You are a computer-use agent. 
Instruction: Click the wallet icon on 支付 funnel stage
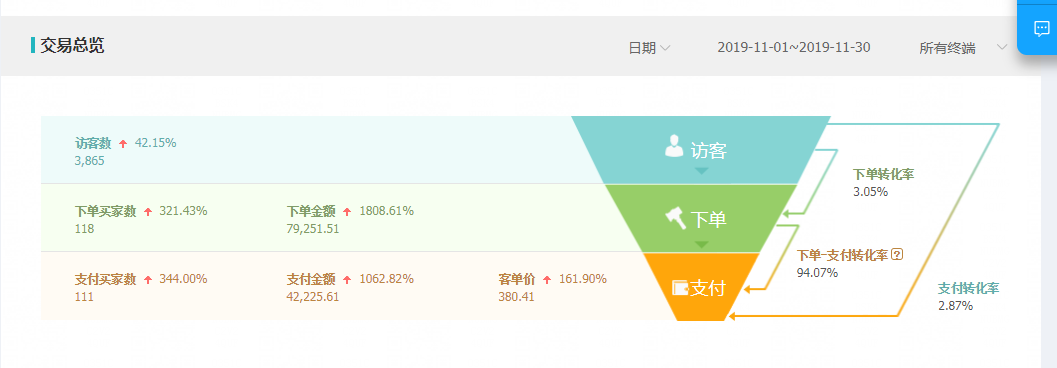click(680, 288)
